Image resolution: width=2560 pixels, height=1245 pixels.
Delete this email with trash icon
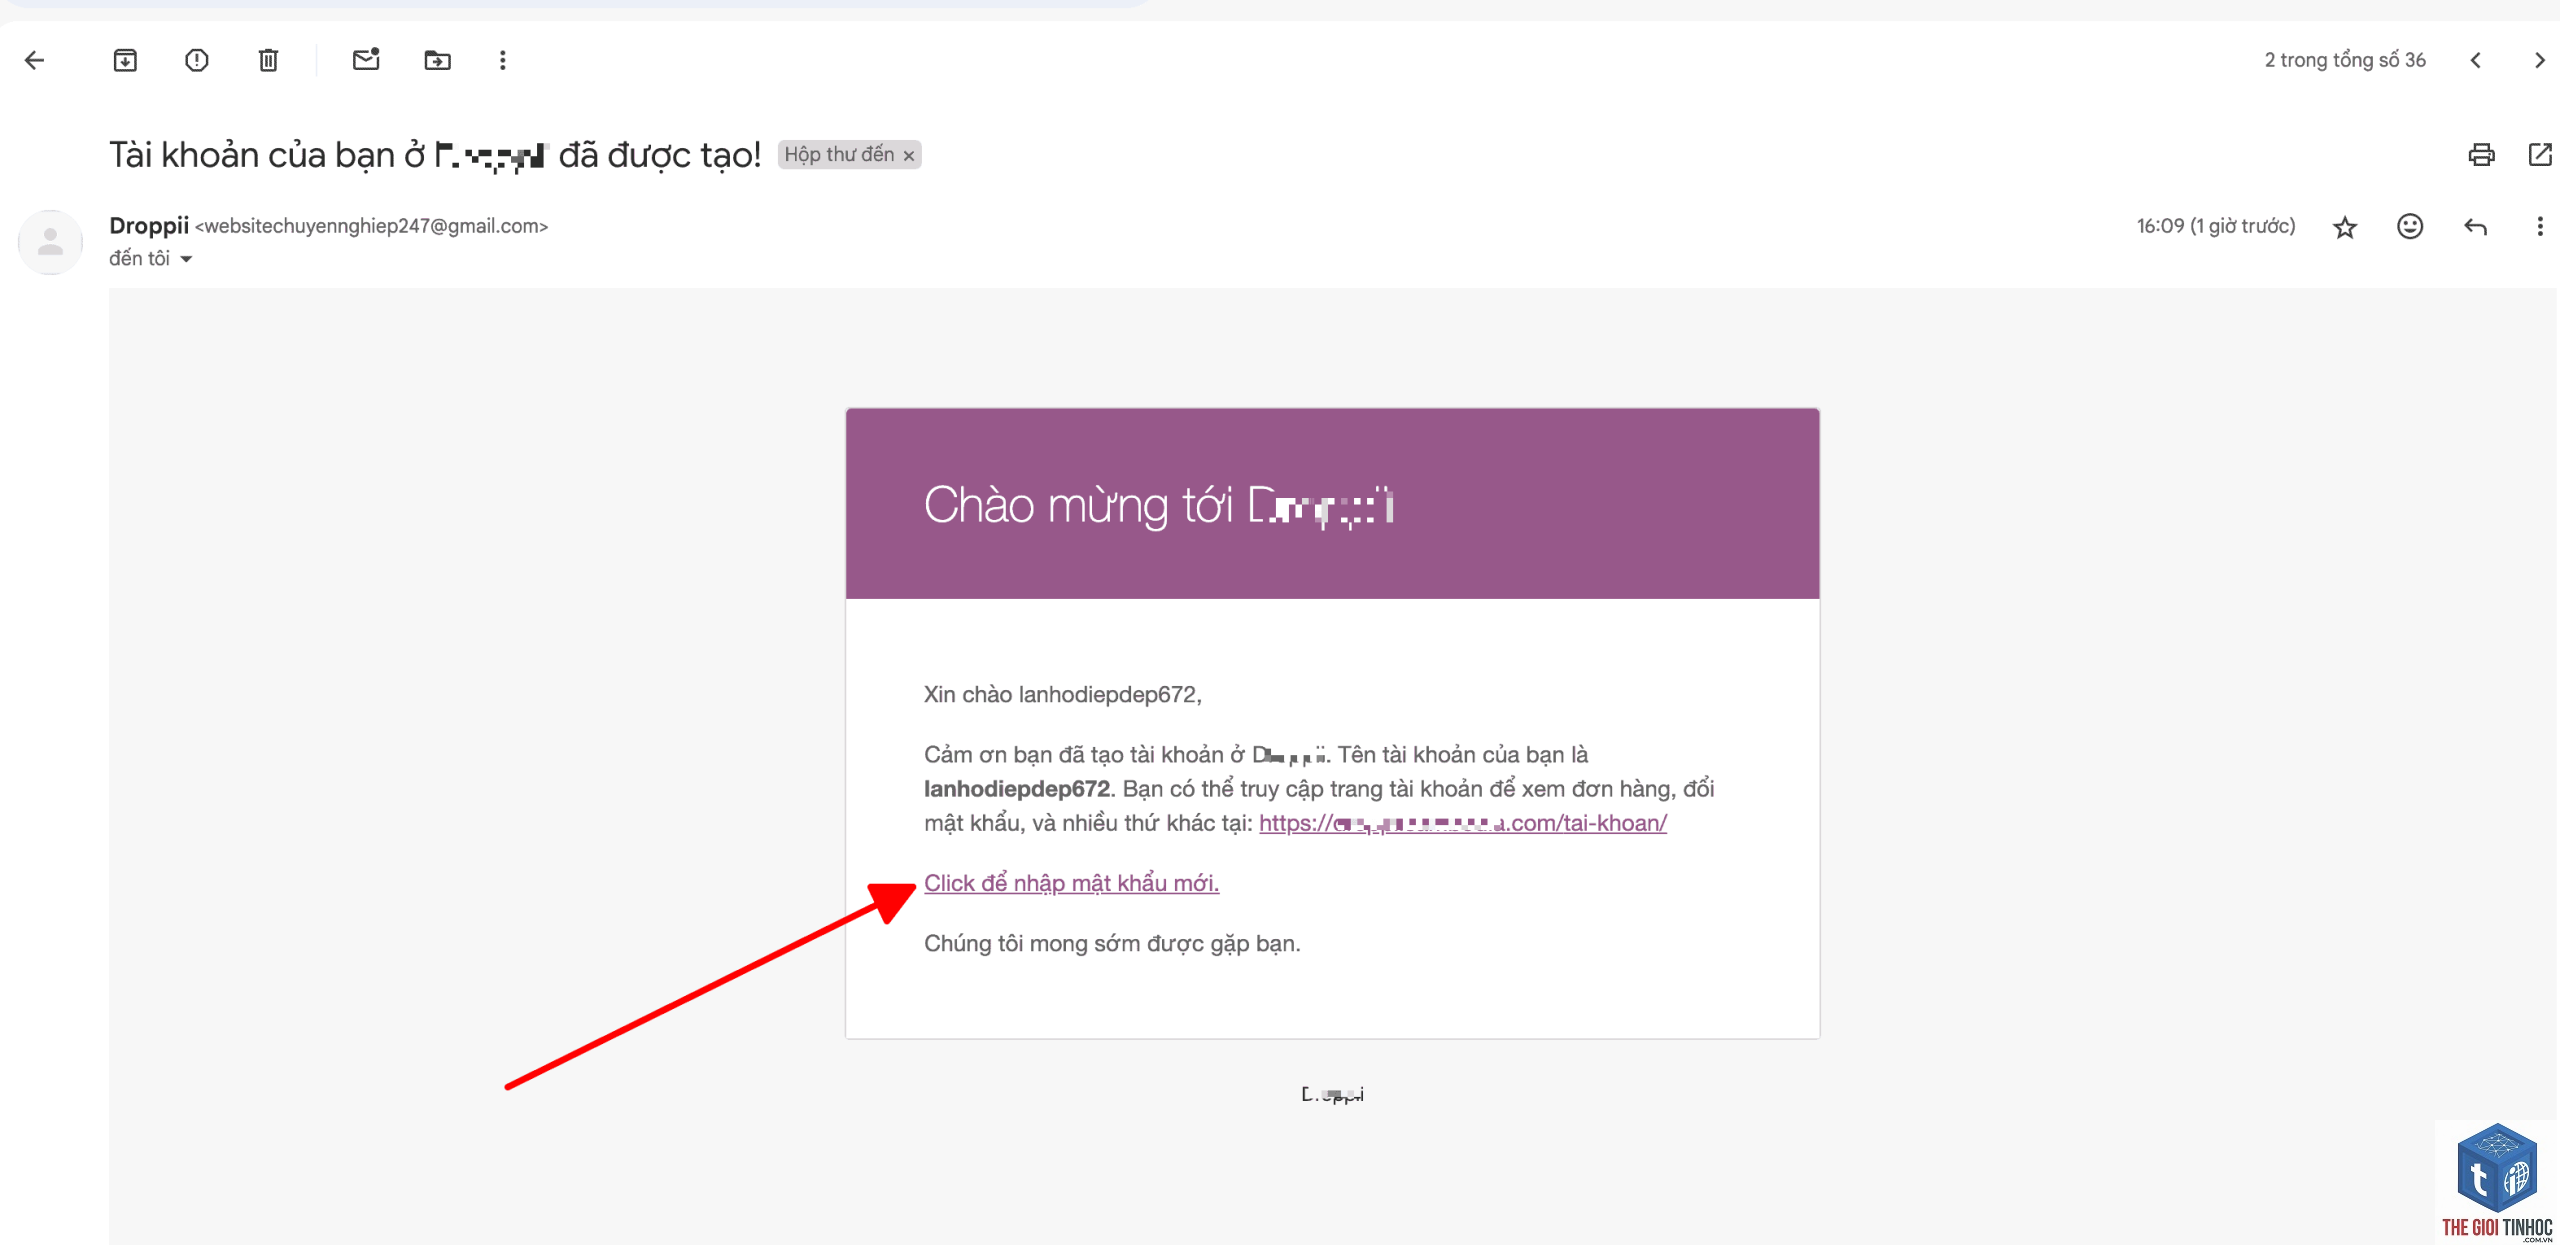(268, 61)
